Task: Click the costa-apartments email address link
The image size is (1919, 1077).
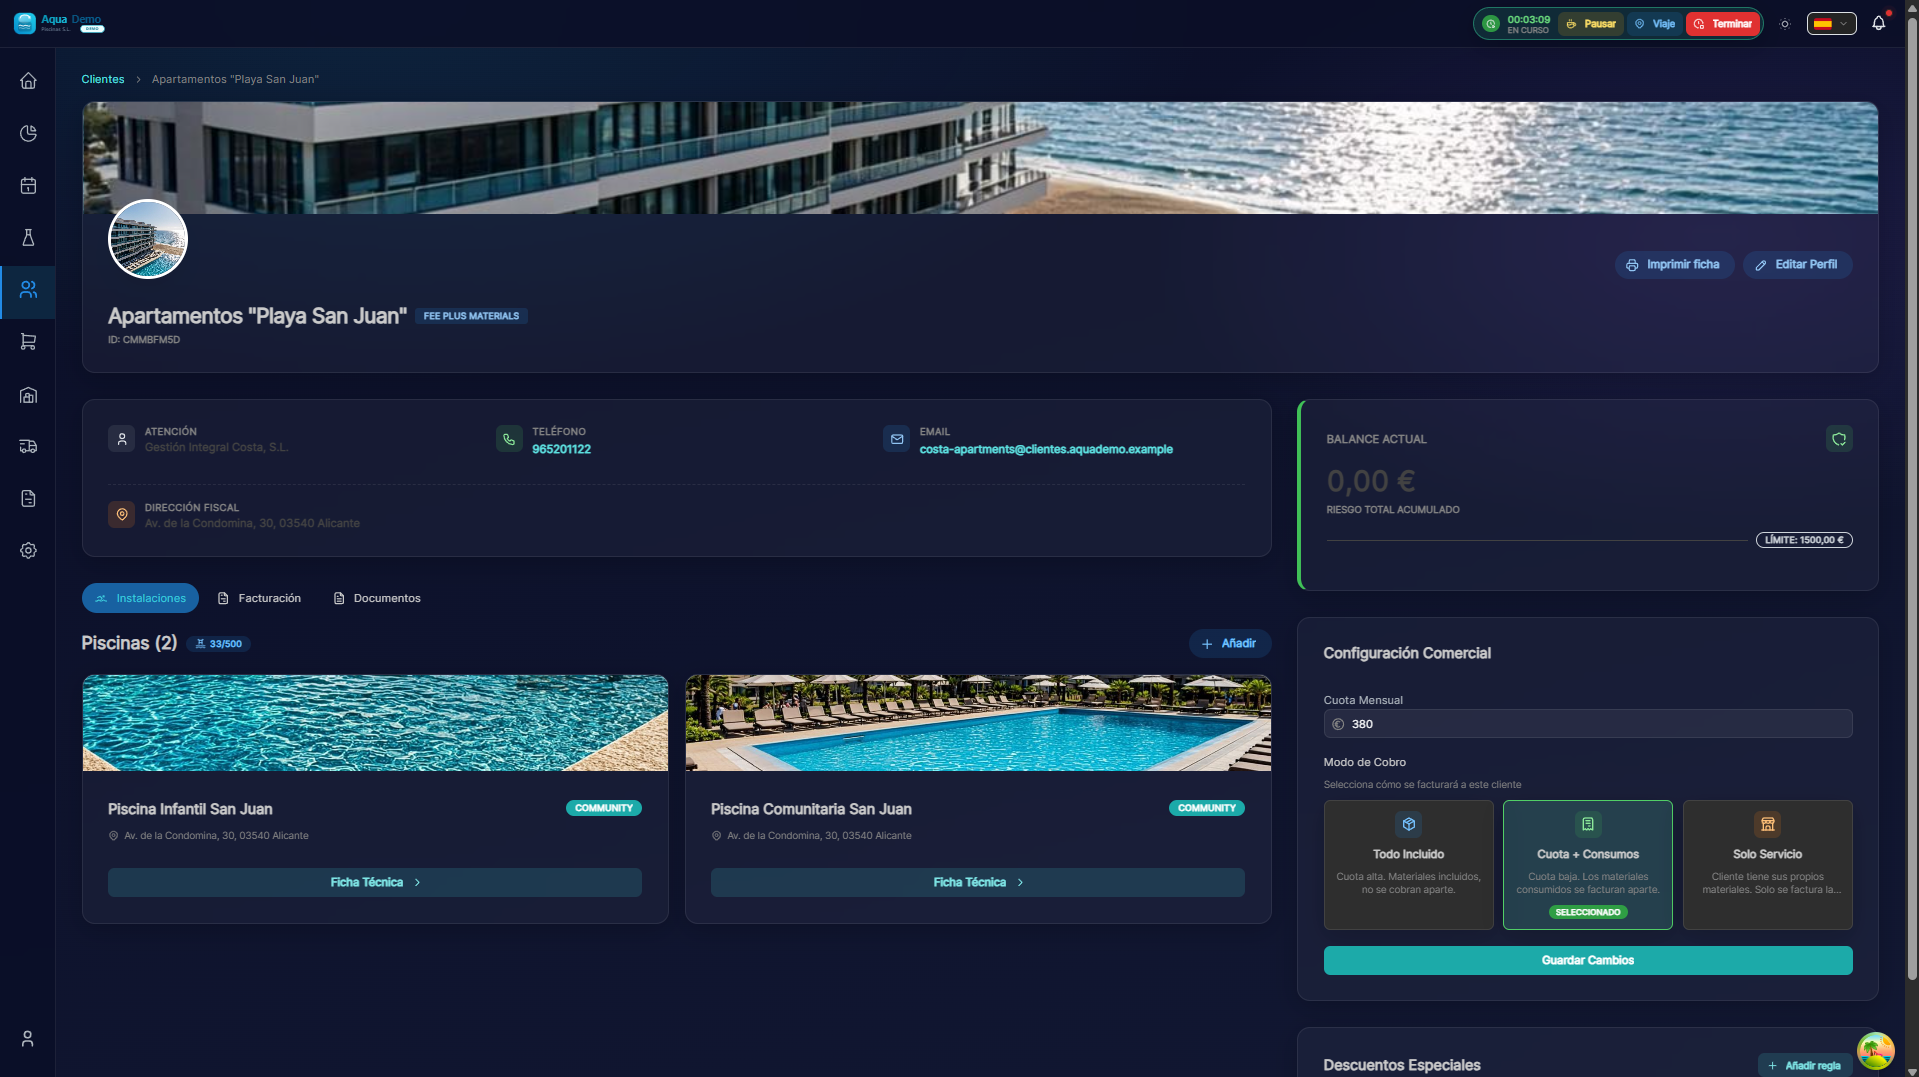Action: (x=1046, y=449)
